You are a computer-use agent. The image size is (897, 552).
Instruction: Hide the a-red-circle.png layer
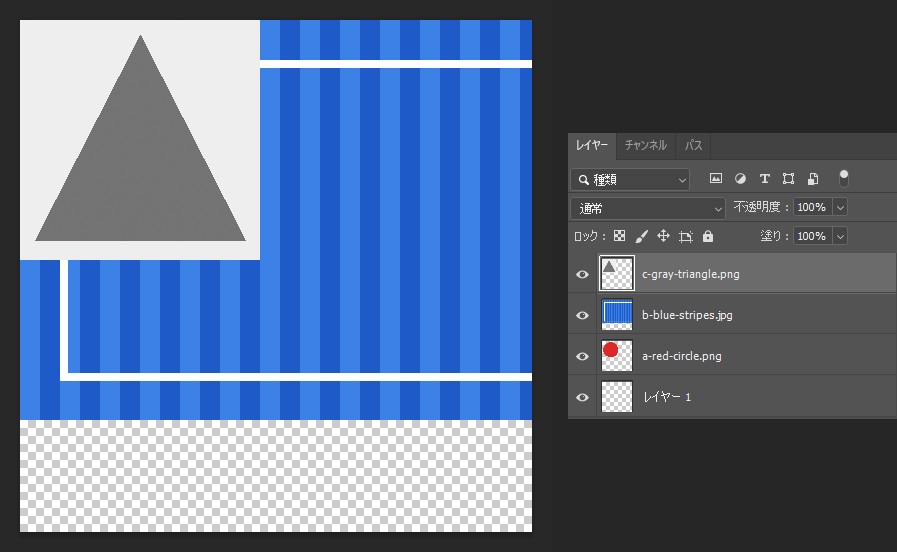[582, 356]
